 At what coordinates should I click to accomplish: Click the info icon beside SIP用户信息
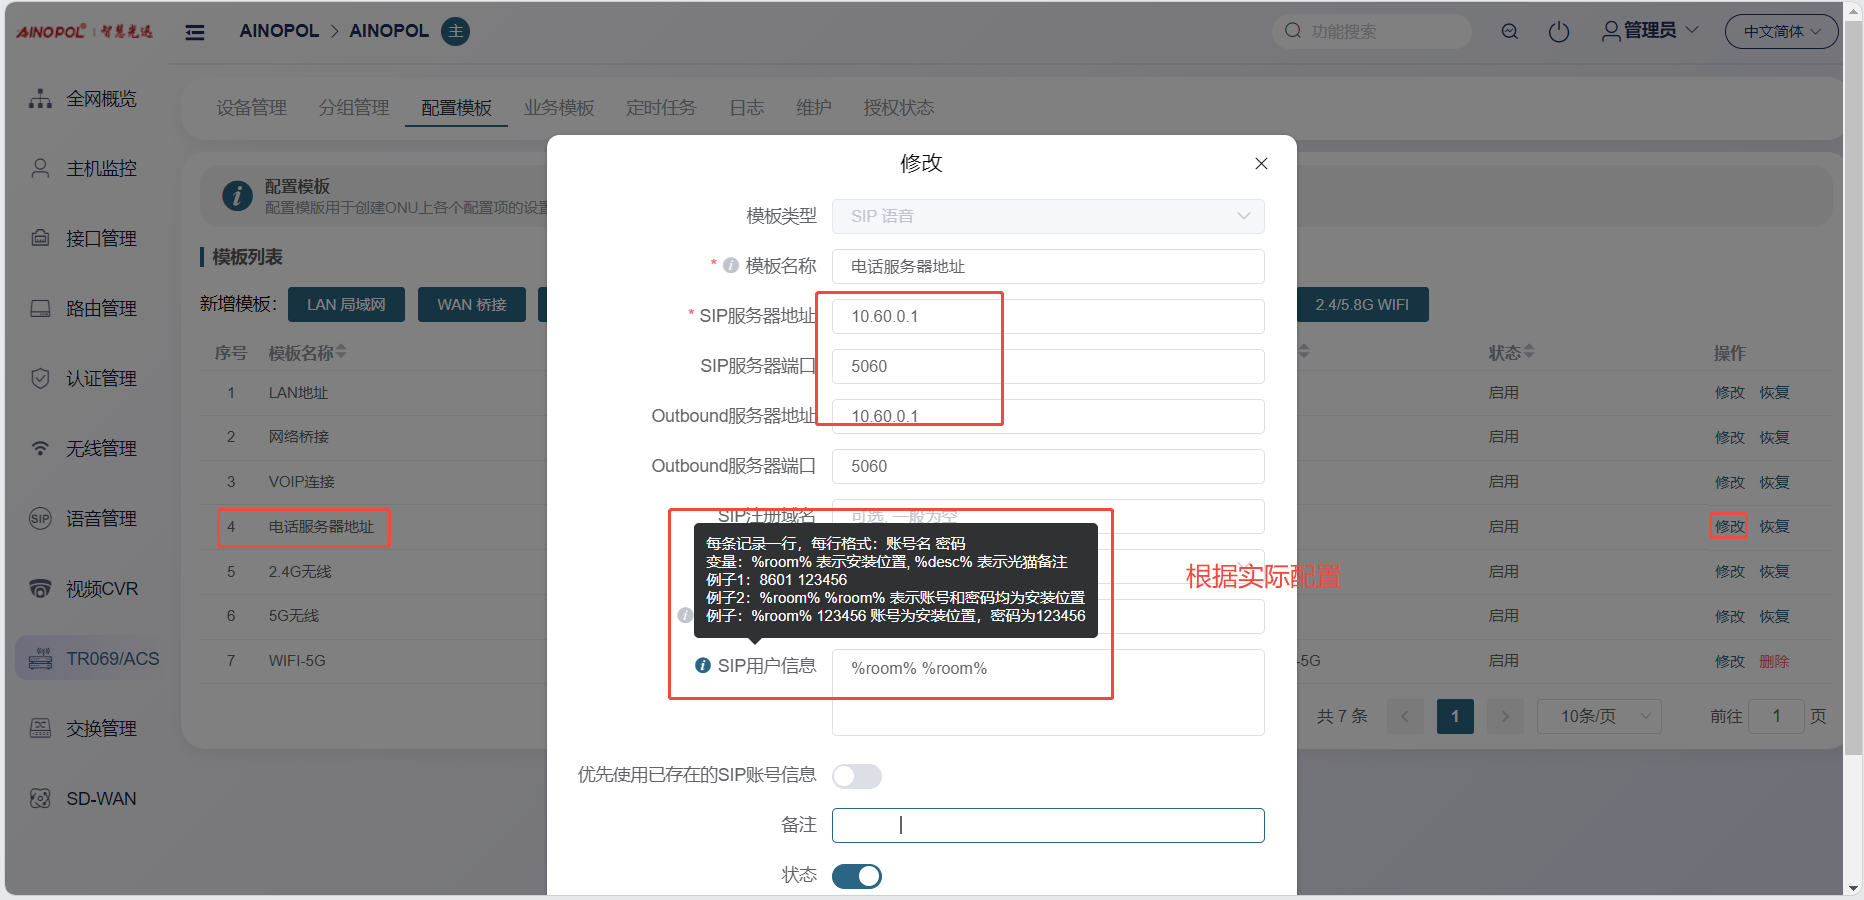[x=703, y=666]
